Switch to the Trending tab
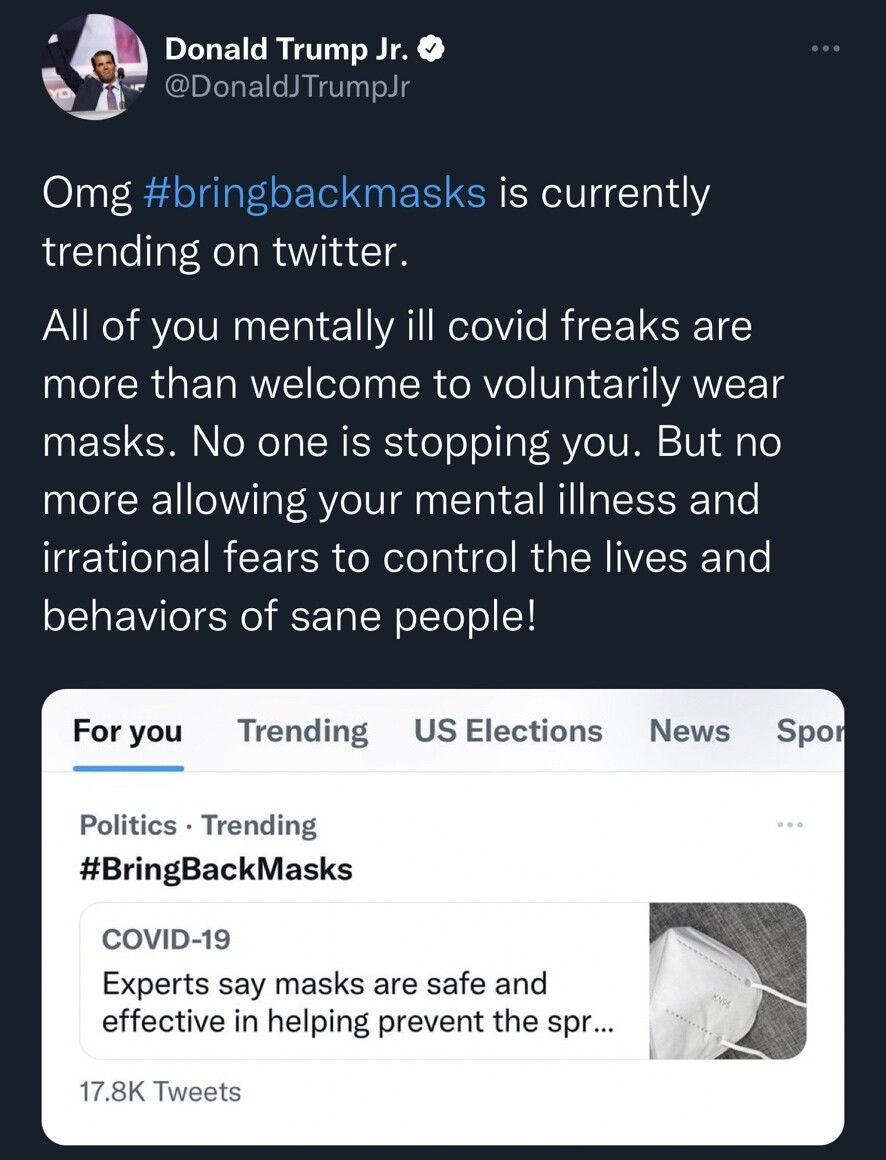 tap(302, 731)
